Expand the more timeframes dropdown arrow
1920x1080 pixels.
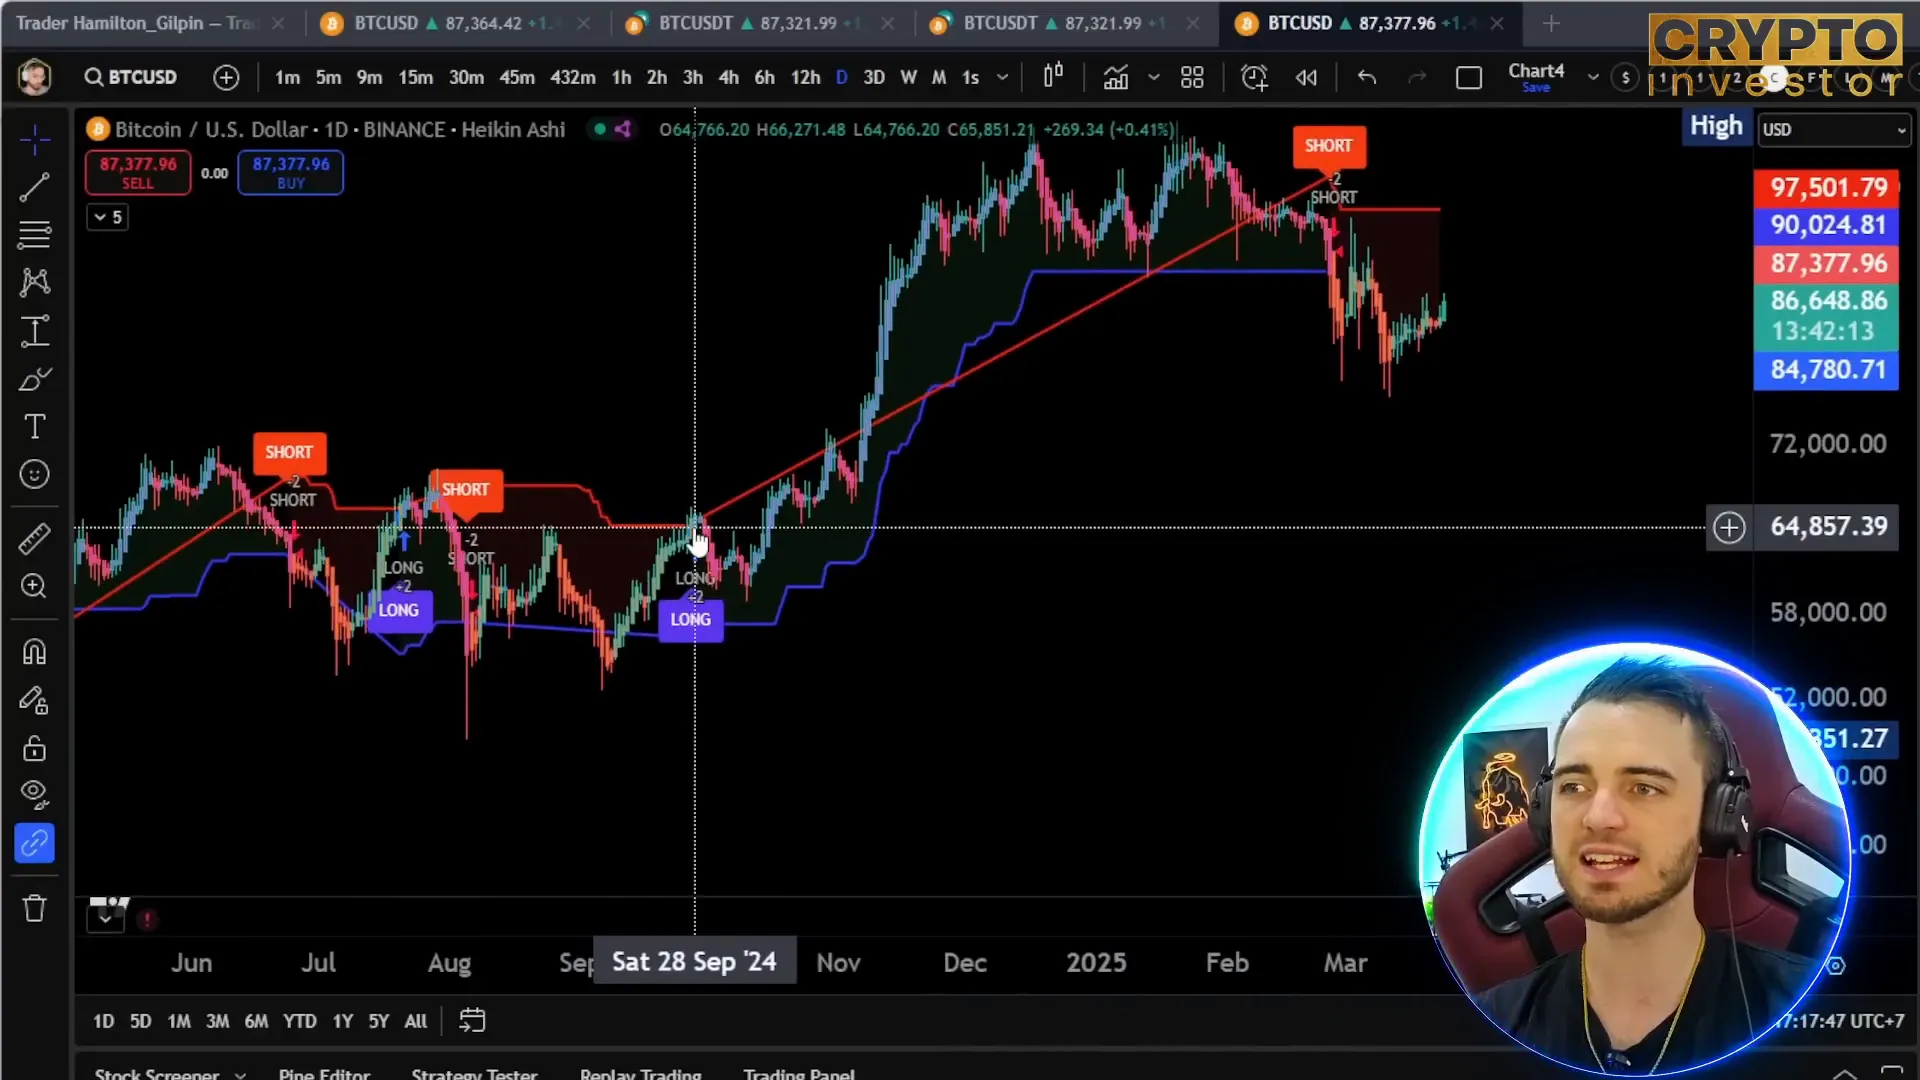pos(1003,77)
